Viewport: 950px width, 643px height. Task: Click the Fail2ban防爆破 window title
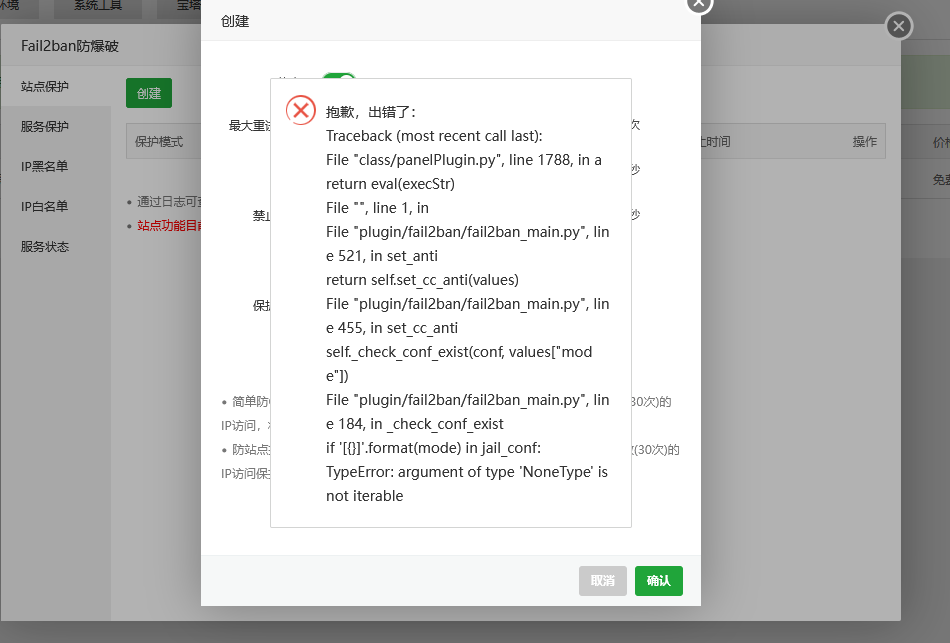[x=70, y=46]
